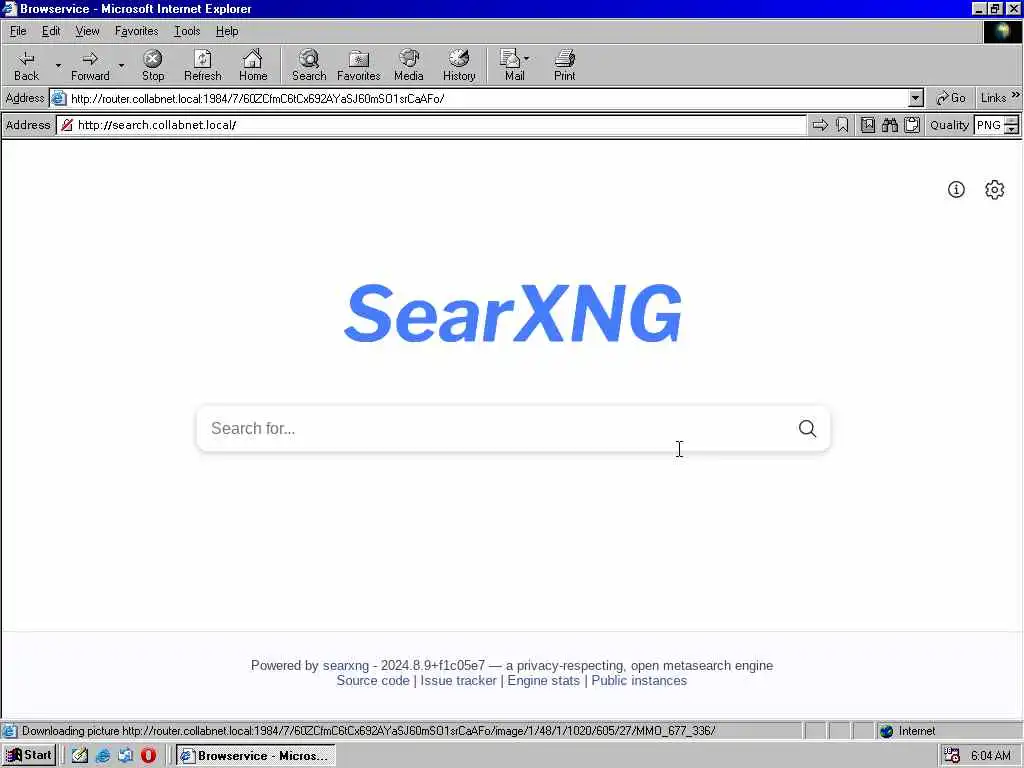This screenshot has height=768, width=1024.
Task: Print the page with the Print button
Action: pos(564,66)
